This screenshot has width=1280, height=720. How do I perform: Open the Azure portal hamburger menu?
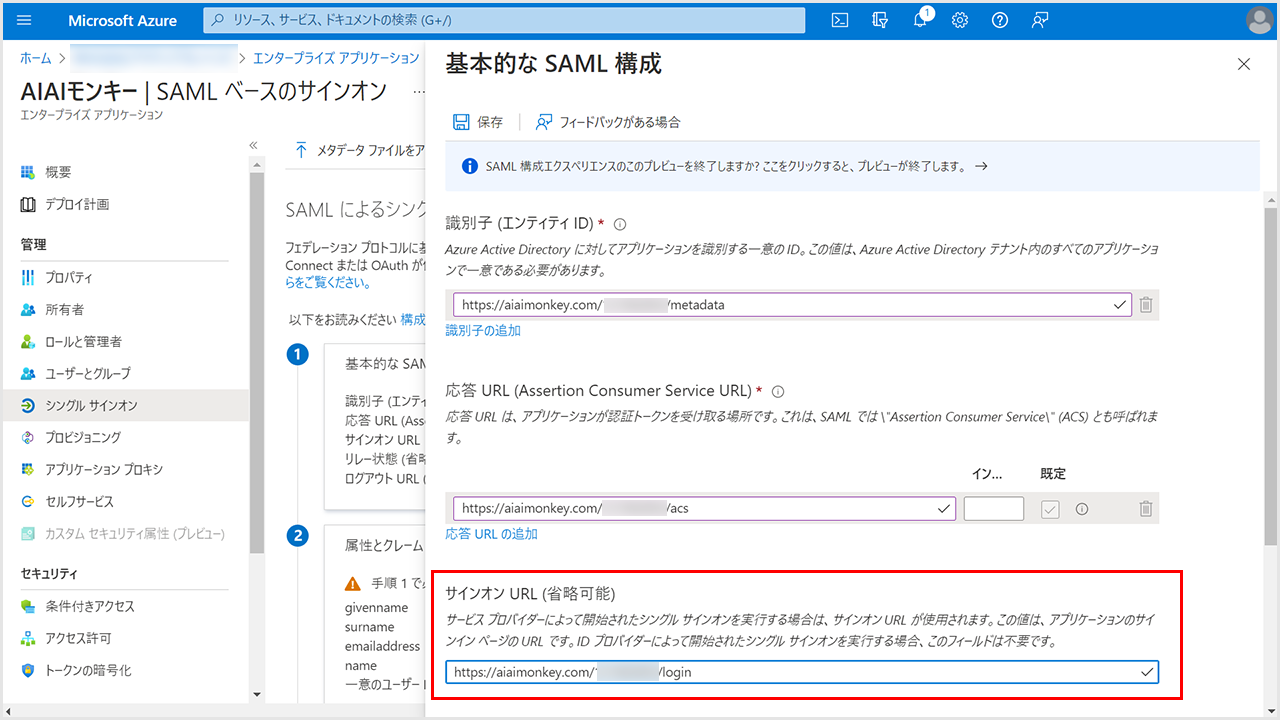[x=25, y=20]
